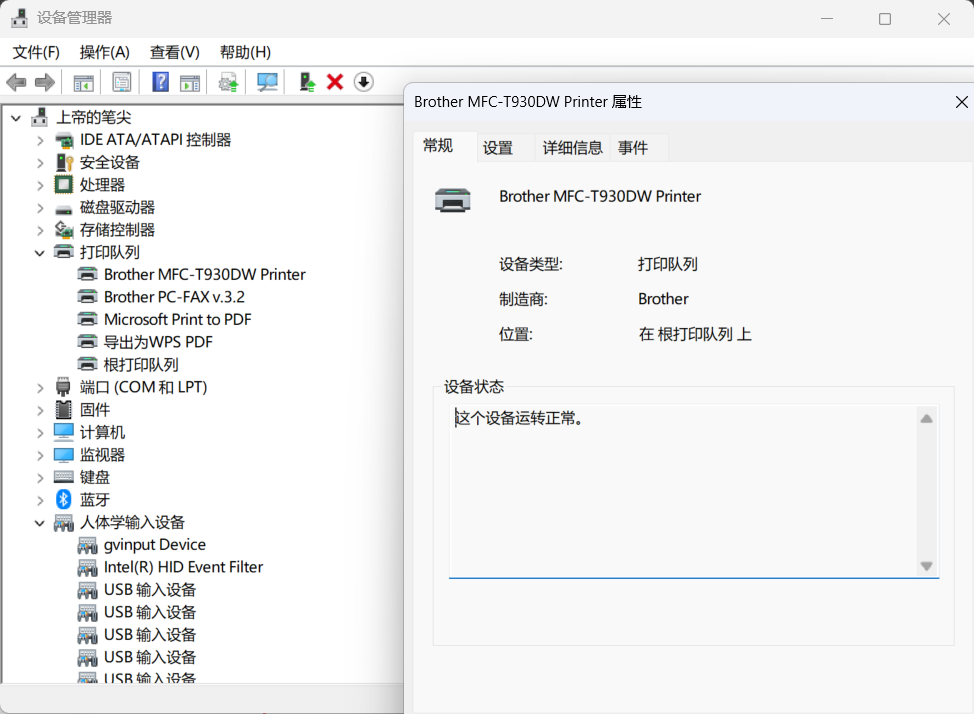Open the 帮助(H) menu

pos(245,52)
